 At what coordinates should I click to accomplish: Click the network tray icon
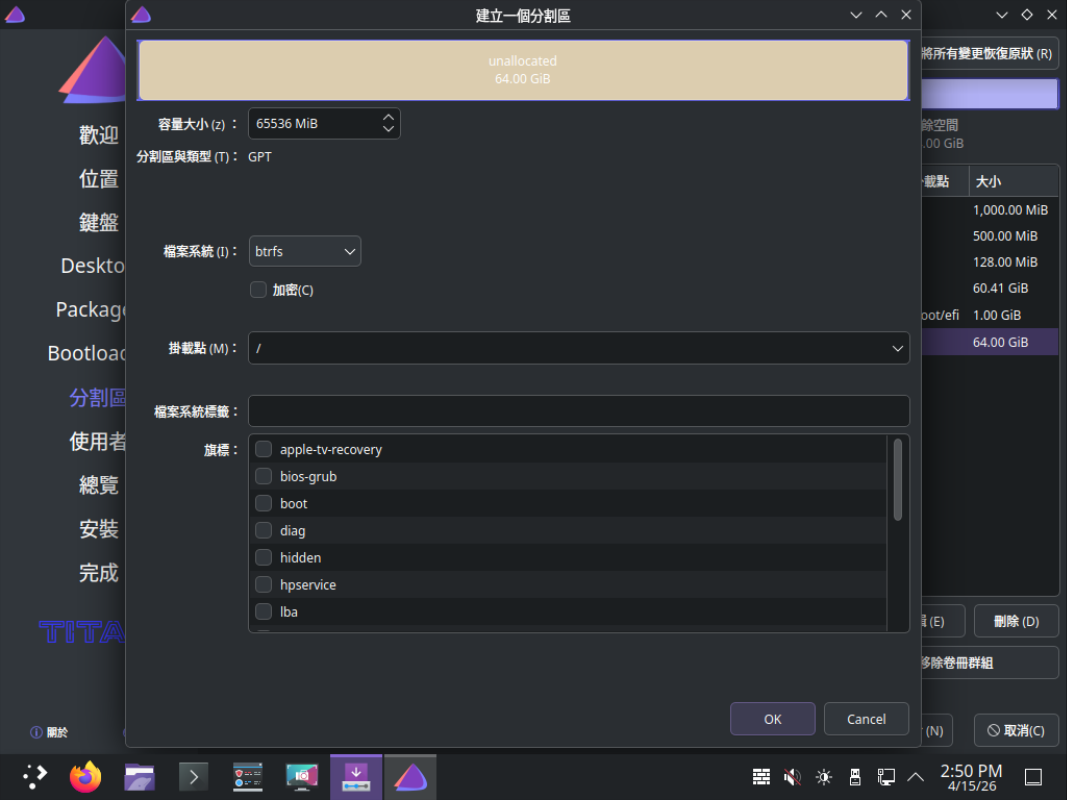[x=885, y=777]
